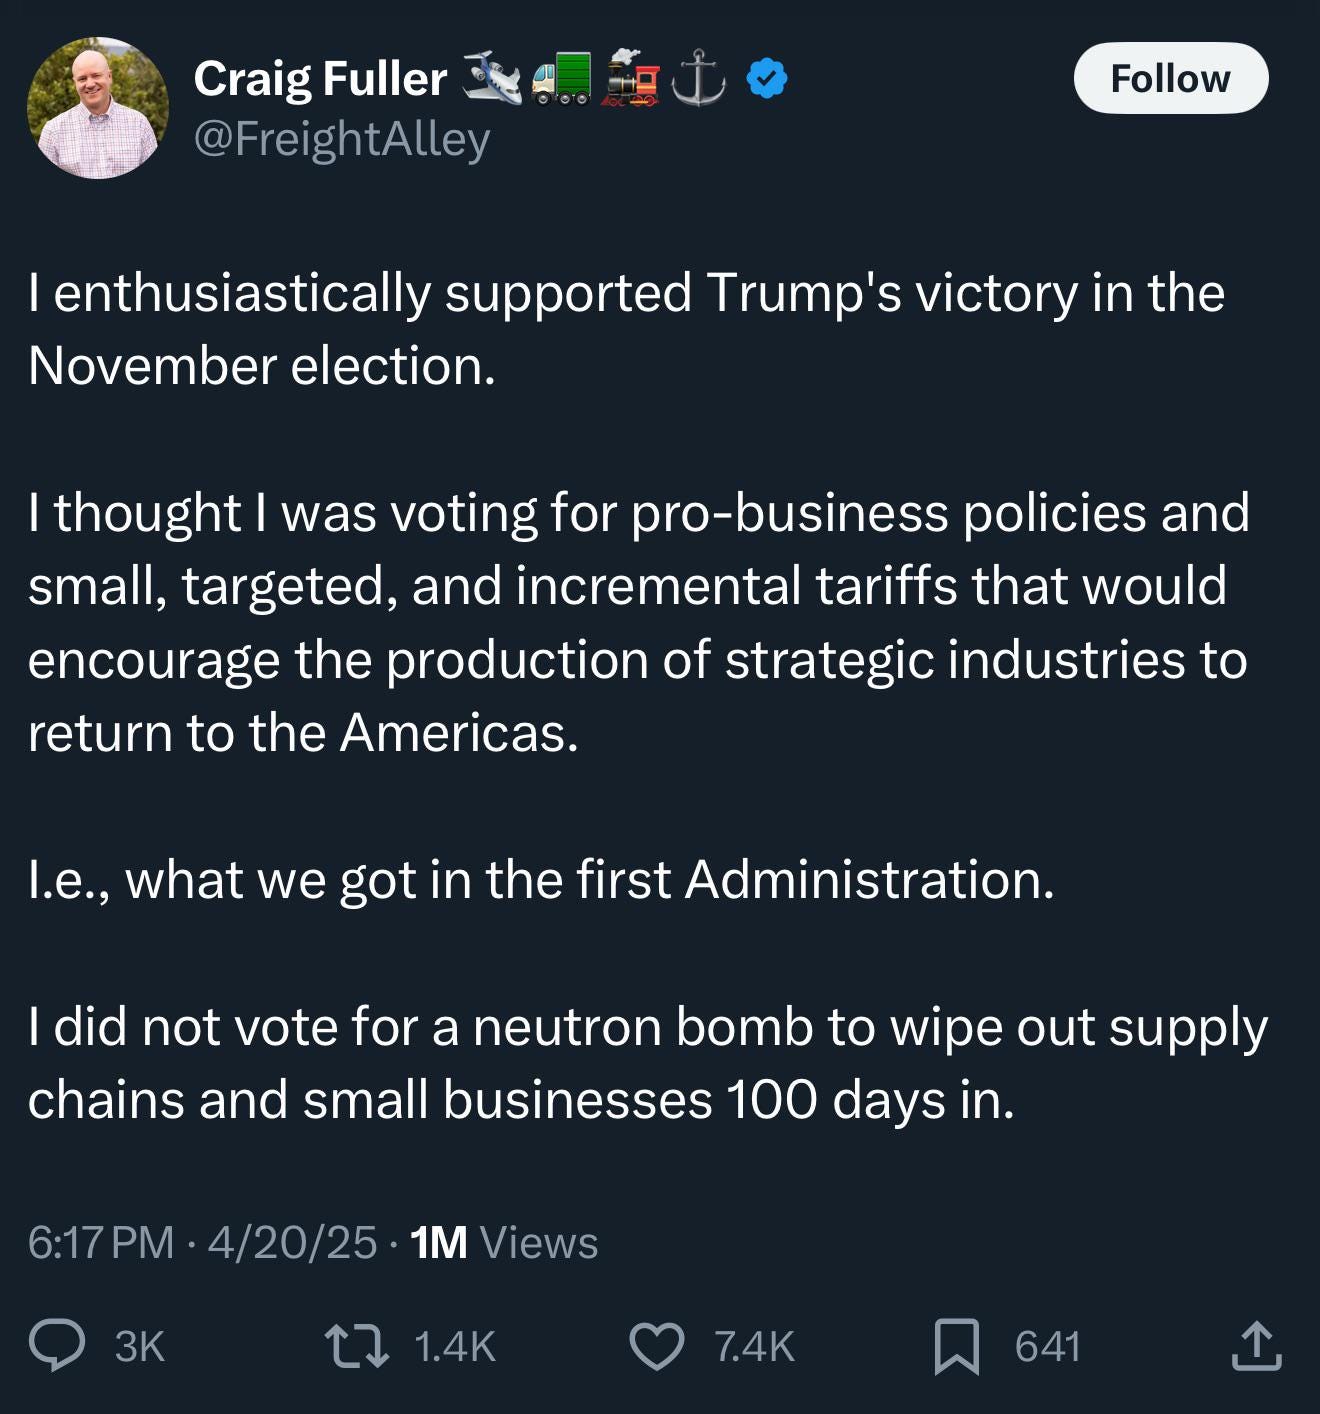Open Craig Fuller's profile picture
1320x1414 pixels.
(x=98, y=108)
